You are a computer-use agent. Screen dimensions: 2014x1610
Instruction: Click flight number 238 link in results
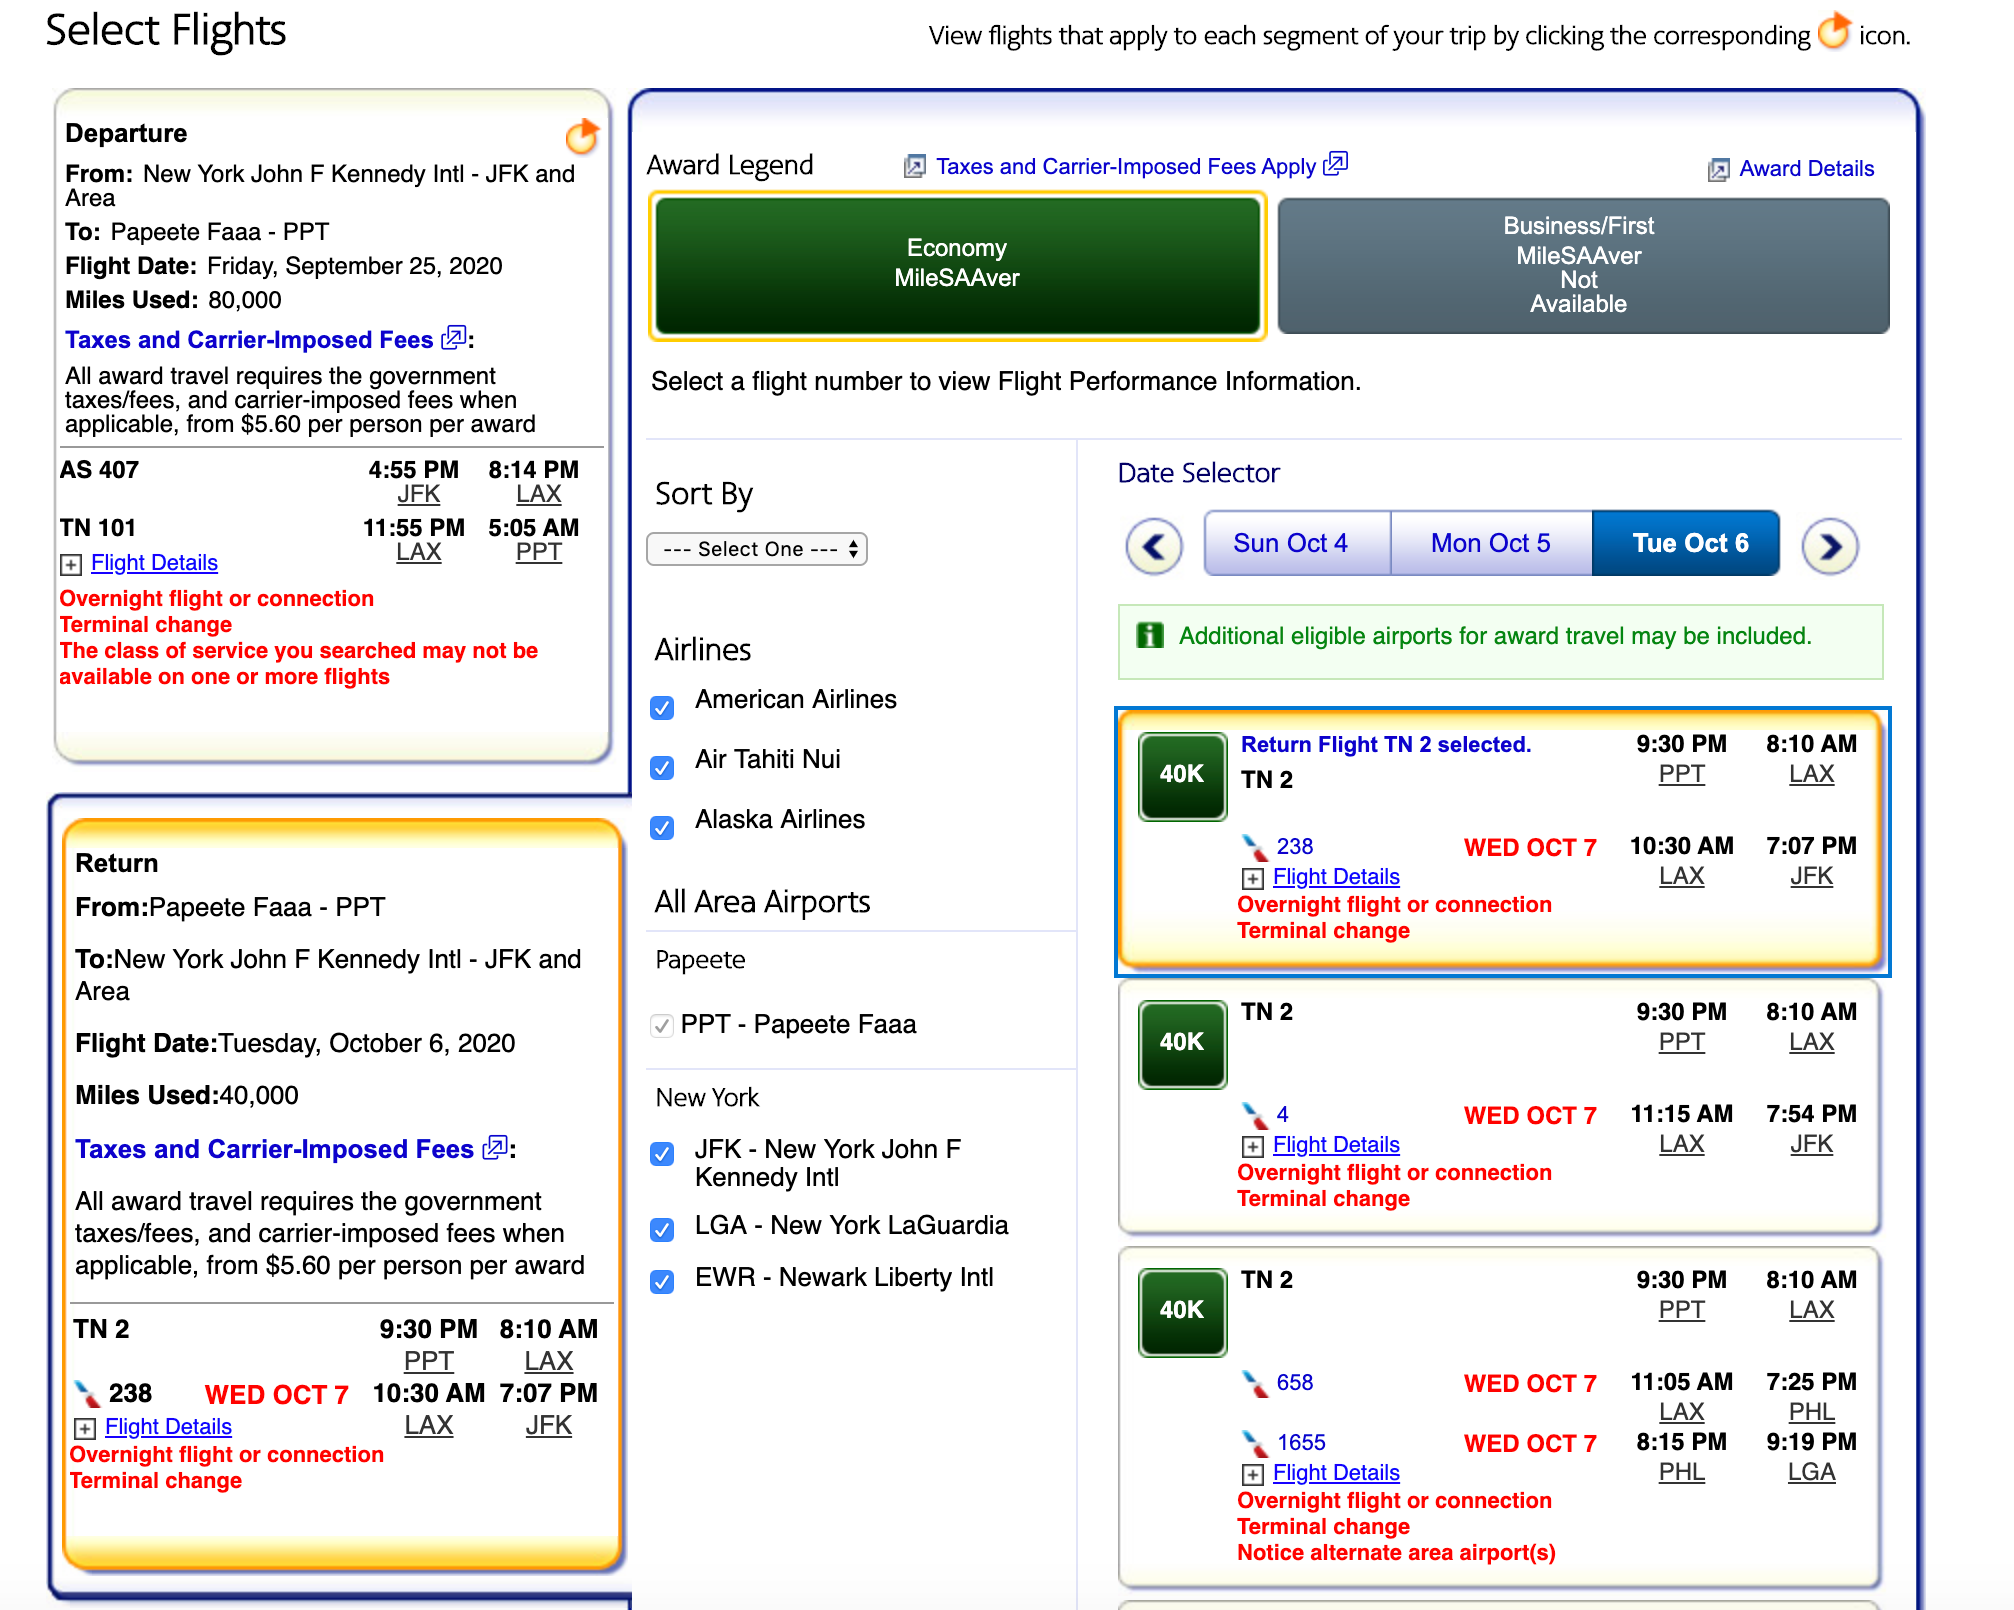click(1294, 847)
